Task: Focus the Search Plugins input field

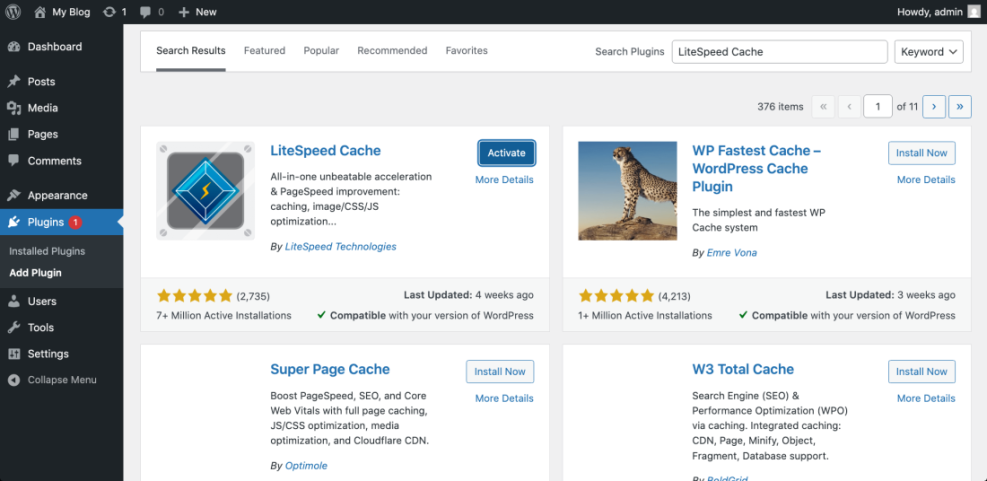Action: [x=779, y=52]
